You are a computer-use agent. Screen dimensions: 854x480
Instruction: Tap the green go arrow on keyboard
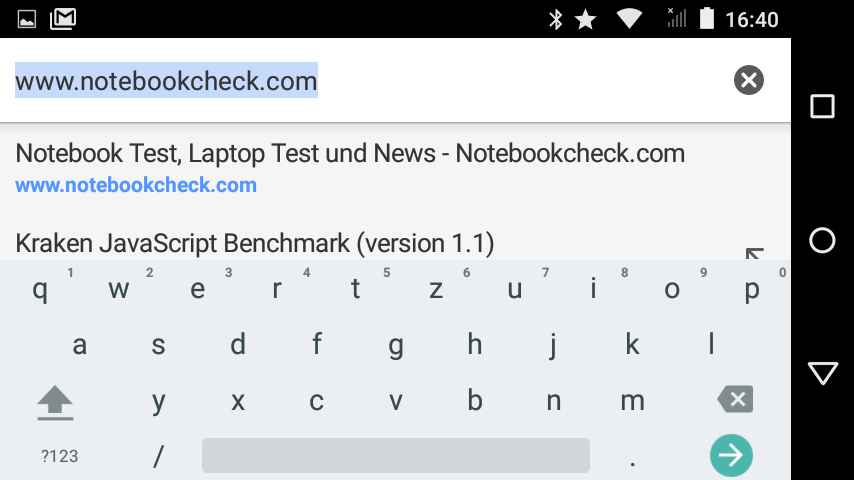731,455
